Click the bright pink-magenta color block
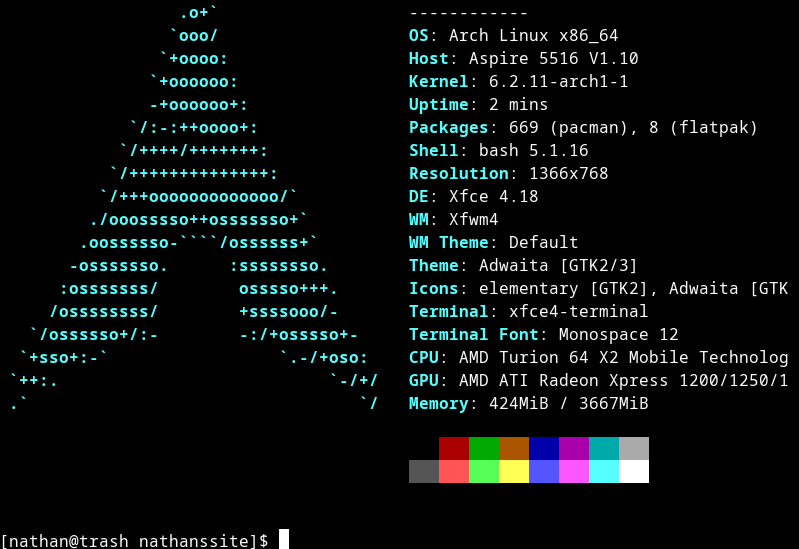Screen dimensions: 799x549 [574, 471]
